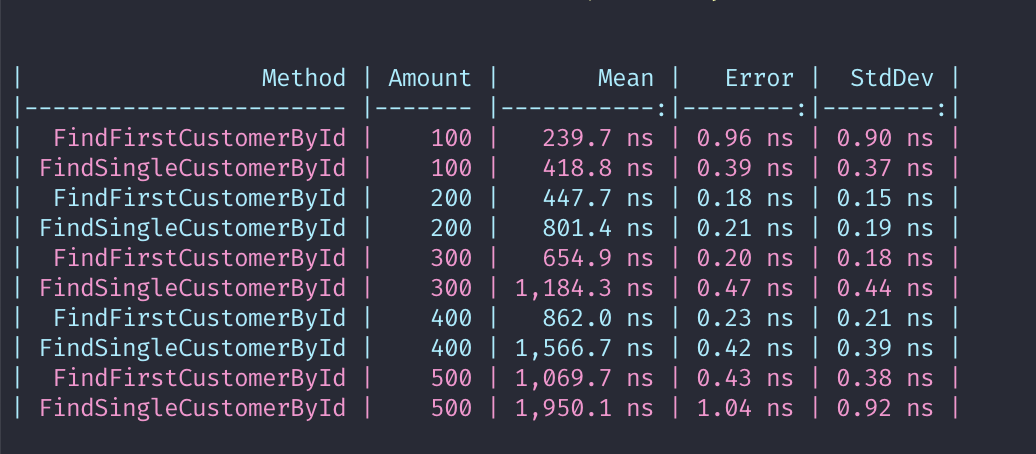
Task: Select the mean value 1,566.7 ns
Action: pos(584,348)
